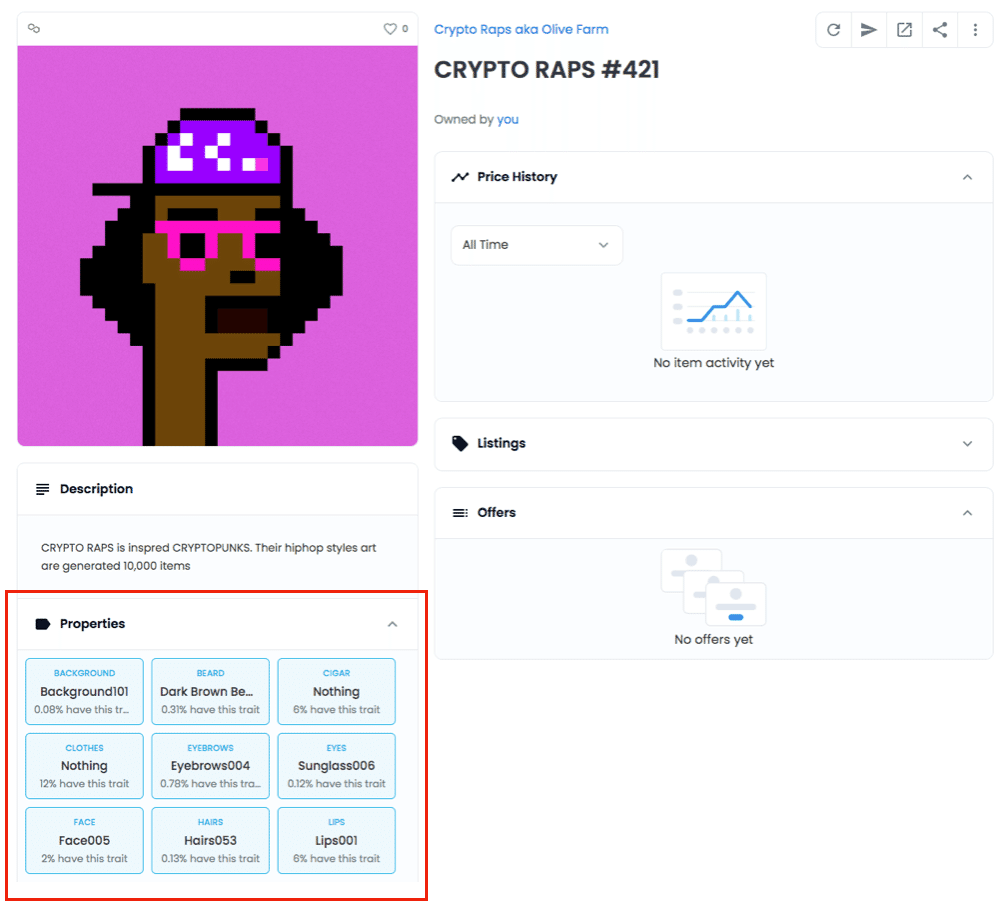Click the 'No item activity yet' text
Viewport: 1004px width, 906px height.
click(x=713, y=363)
